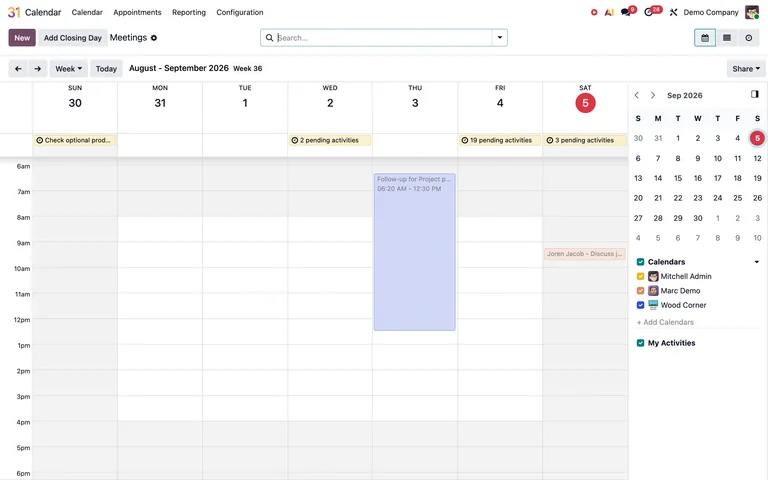Click the Sep 2026 month title

(684, 95)
